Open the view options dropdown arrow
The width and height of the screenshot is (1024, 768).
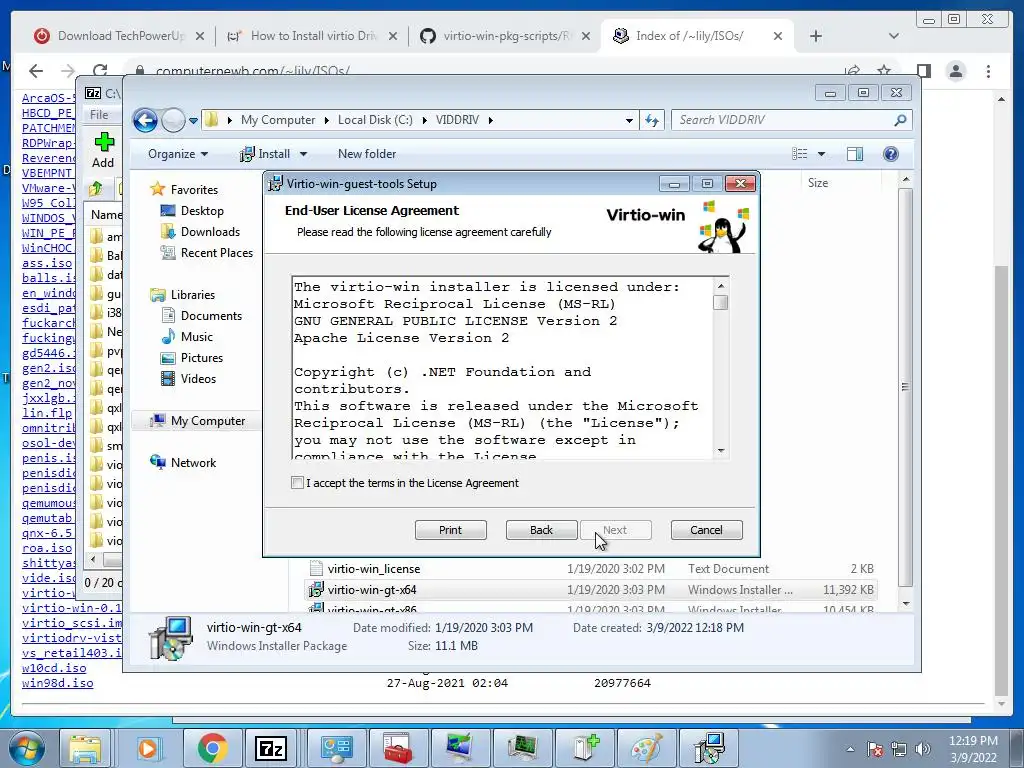[822, 154]
